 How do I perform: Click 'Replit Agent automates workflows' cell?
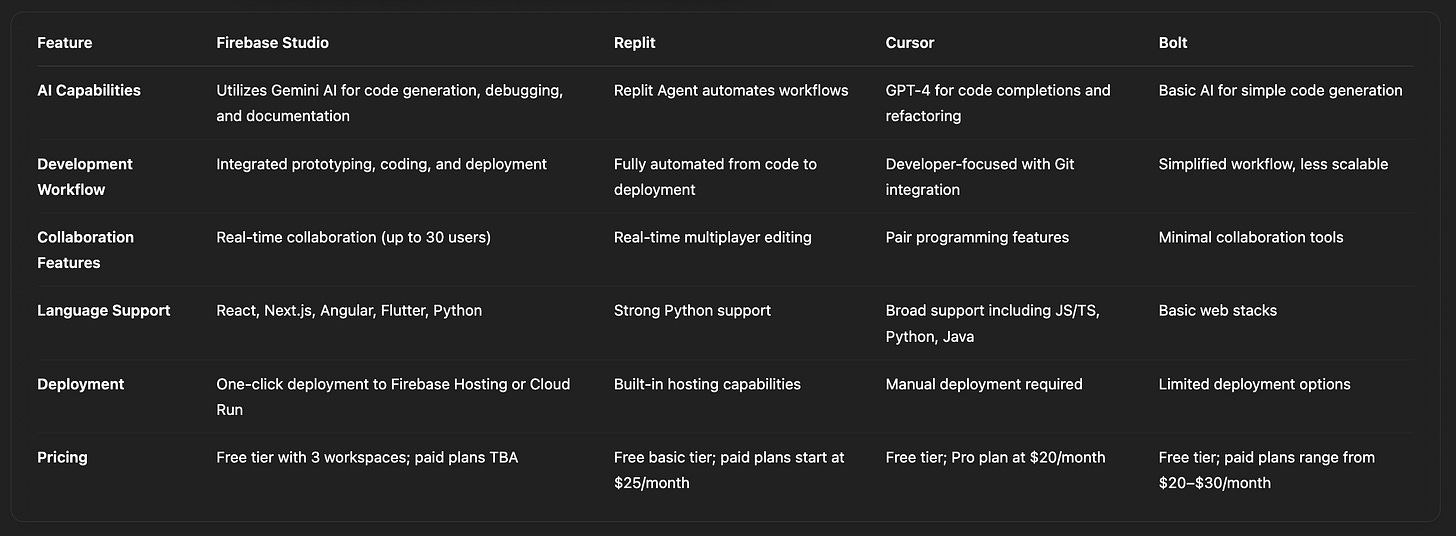click(x=731, y=90)
